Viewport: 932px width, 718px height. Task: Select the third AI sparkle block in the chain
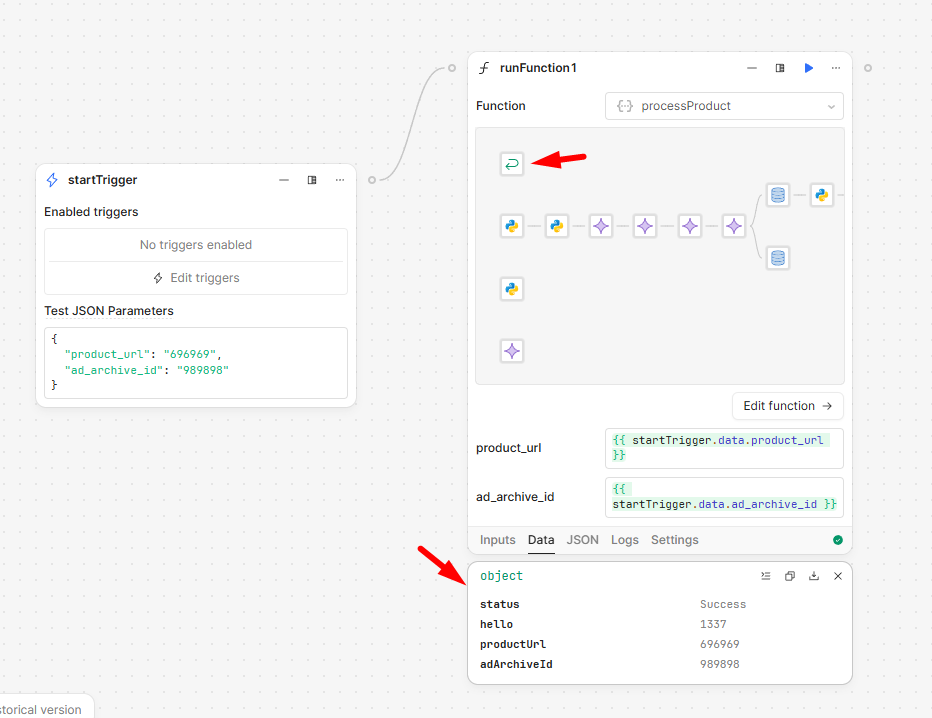pos(689,226)
